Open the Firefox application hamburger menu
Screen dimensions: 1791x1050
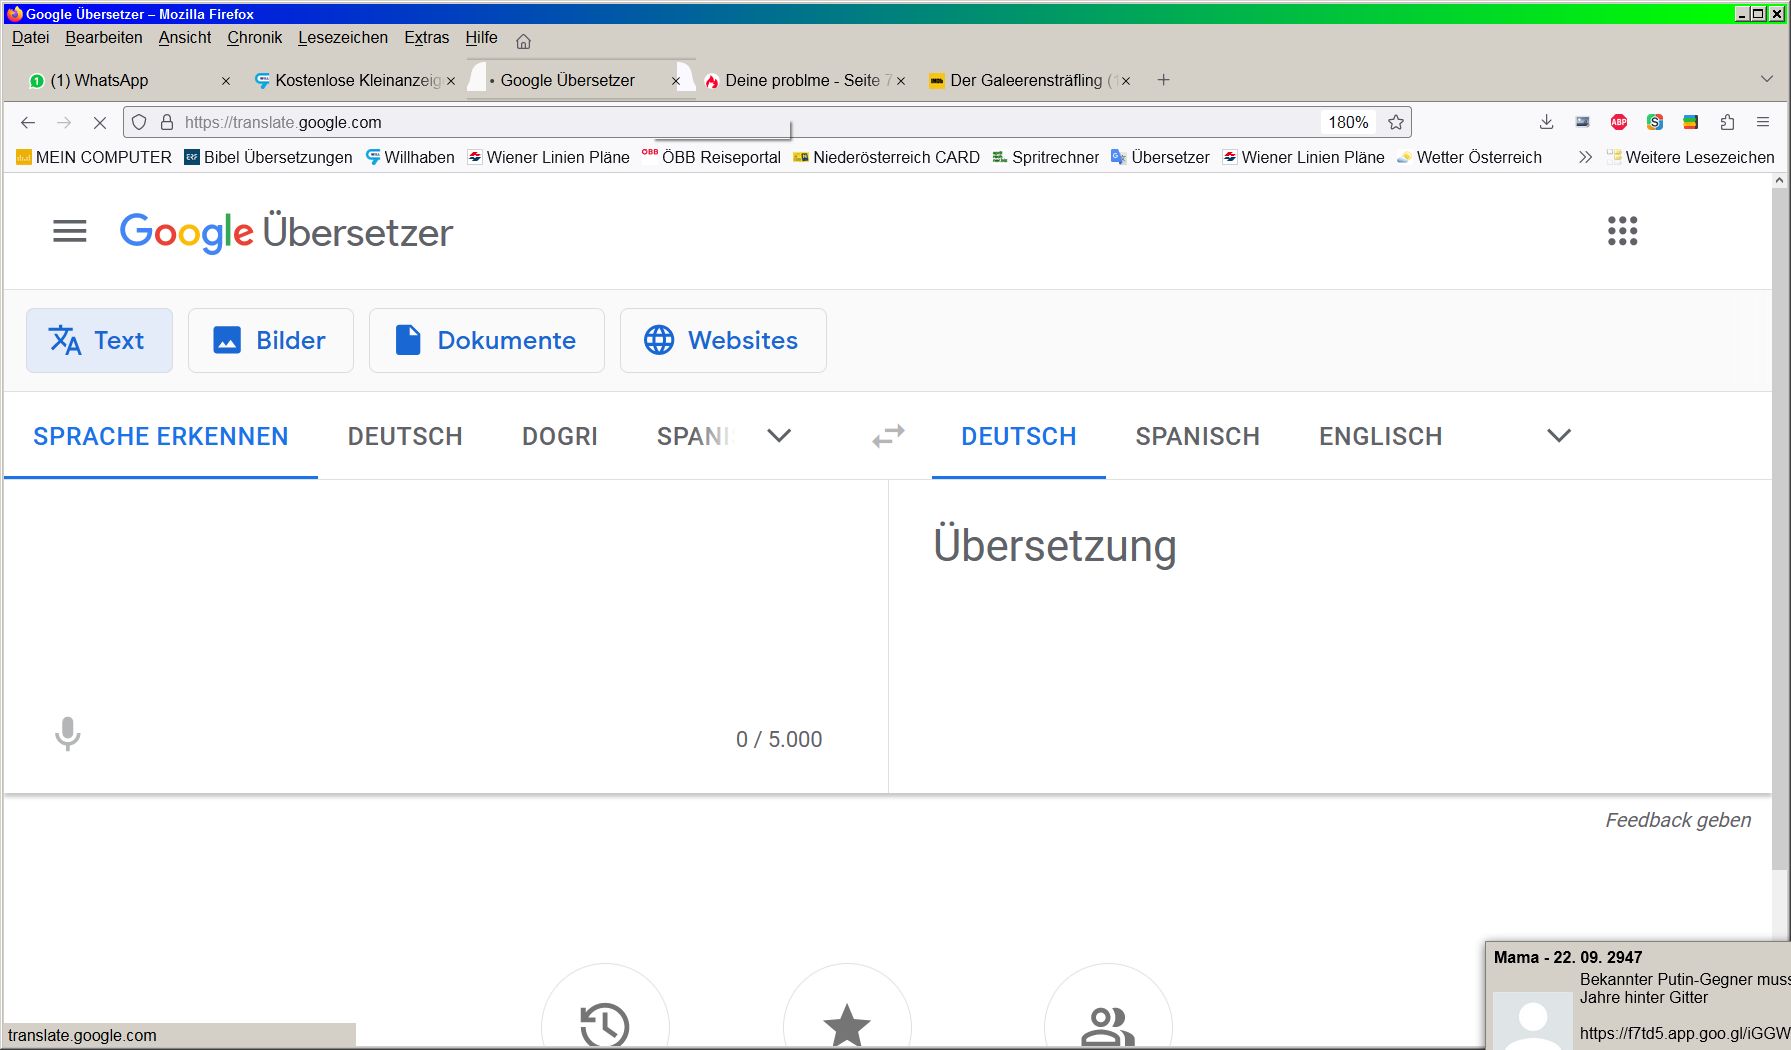pos(1763,122)
